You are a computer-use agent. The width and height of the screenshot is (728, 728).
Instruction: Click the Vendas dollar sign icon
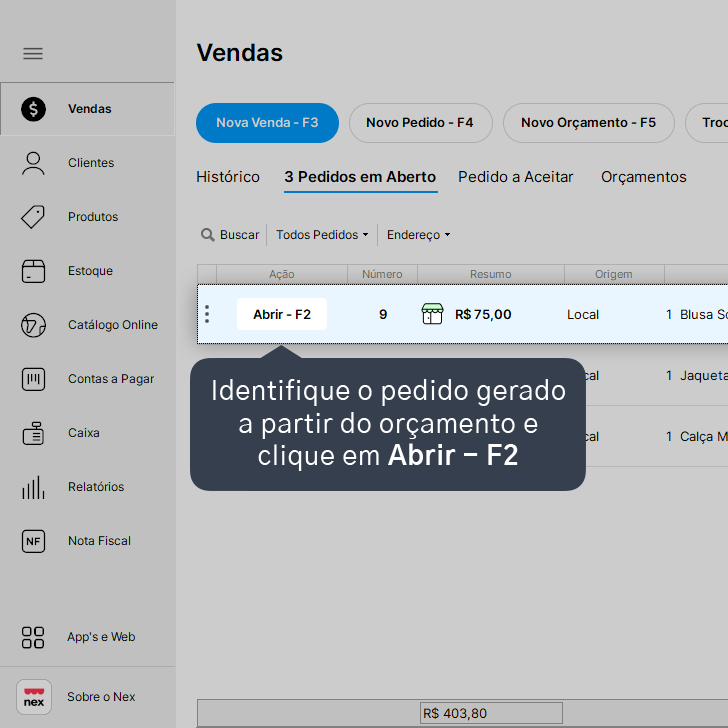33,109
